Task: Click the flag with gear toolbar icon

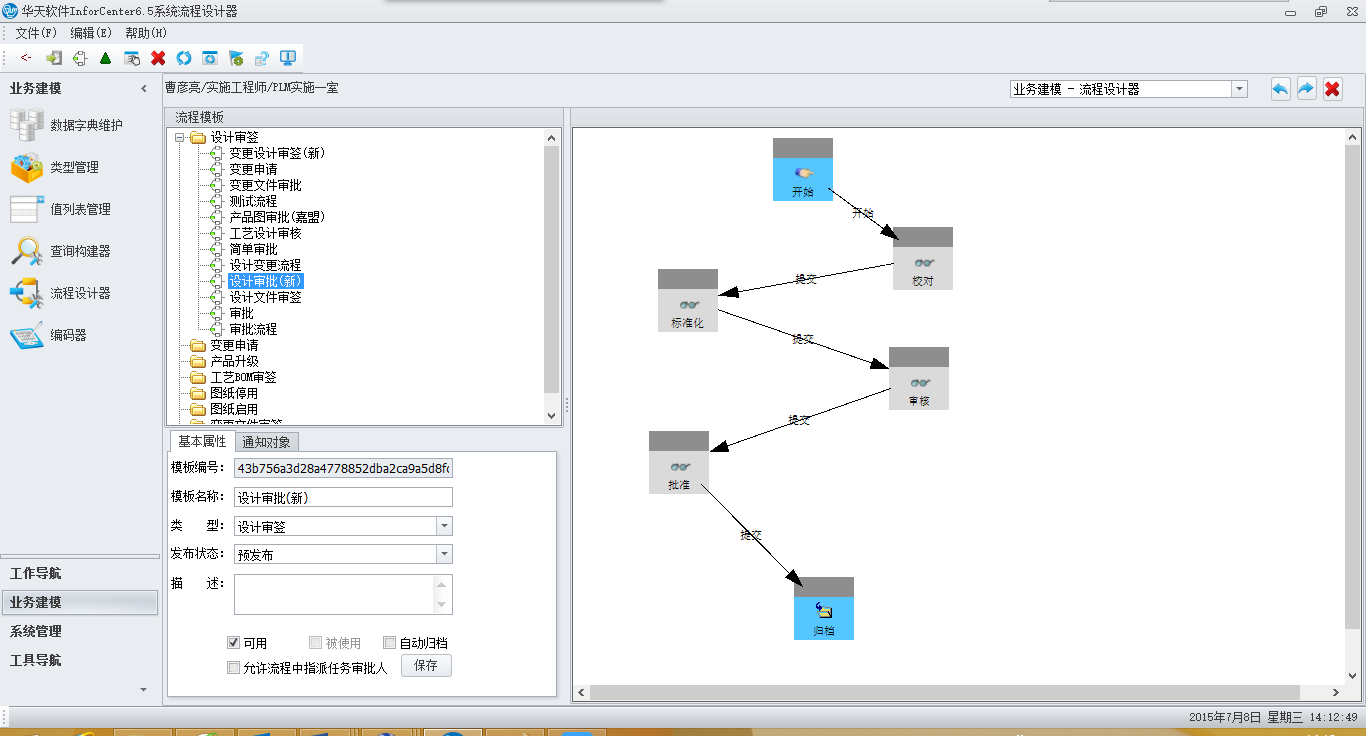Action: 236,58
